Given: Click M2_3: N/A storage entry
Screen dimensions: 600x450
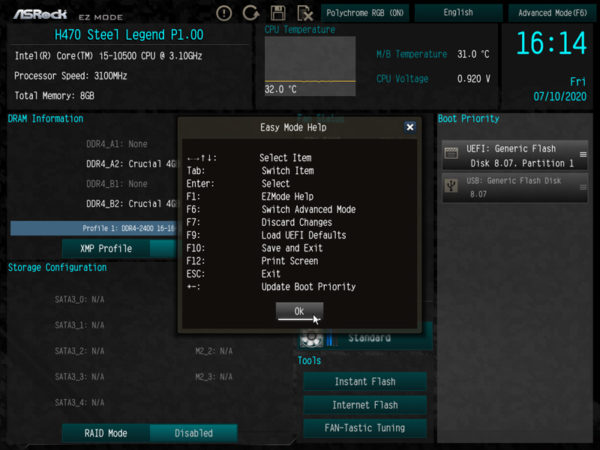Looking at the screenshot, I should [x=214, y=377].
